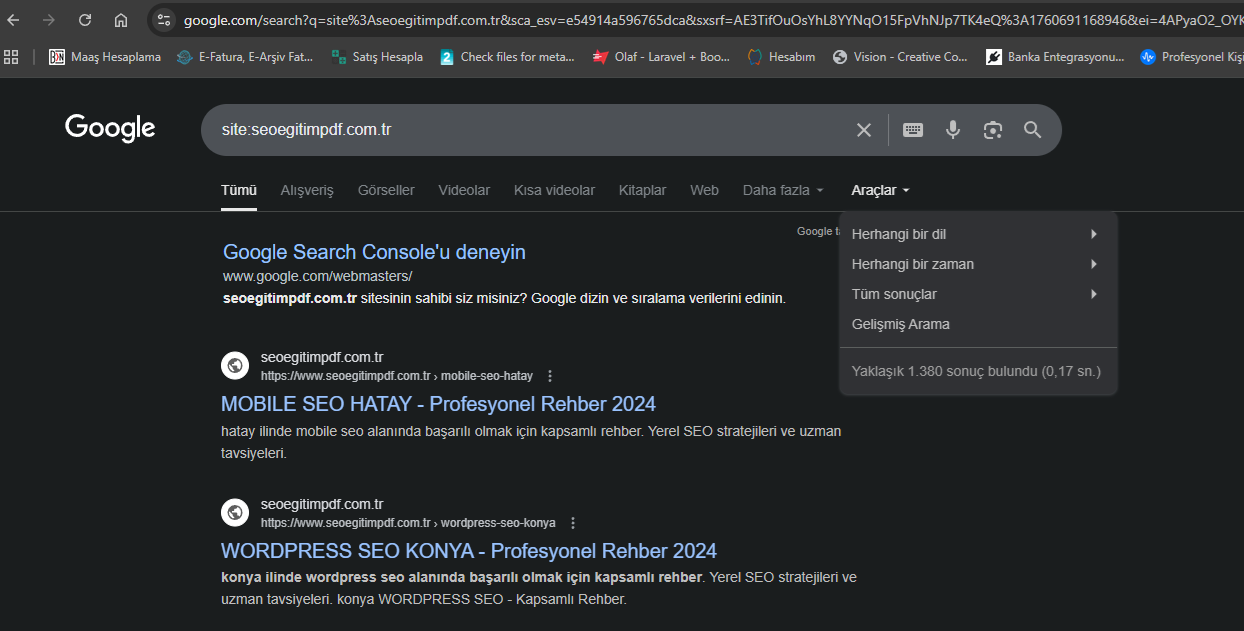1244x631 pixels.
Task: Click the Yaklaşık 1.380 sonuç bulundu text
Action: (x=976, y=371)
